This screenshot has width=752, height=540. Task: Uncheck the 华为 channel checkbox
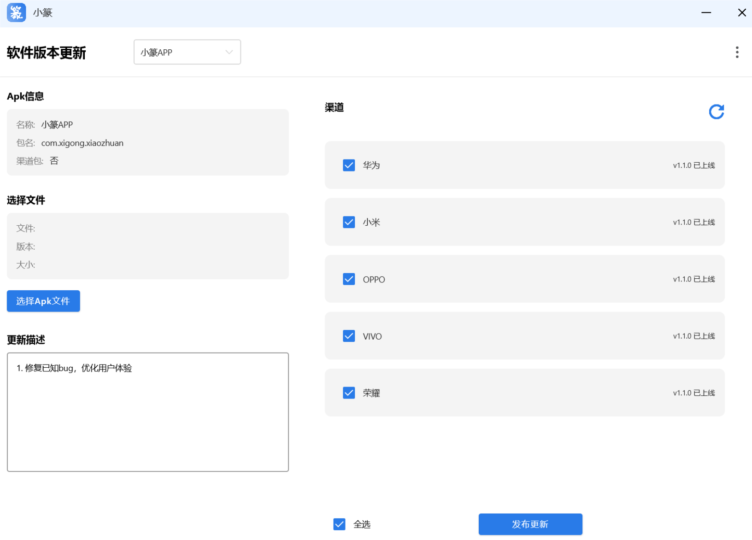click(349, 165)
